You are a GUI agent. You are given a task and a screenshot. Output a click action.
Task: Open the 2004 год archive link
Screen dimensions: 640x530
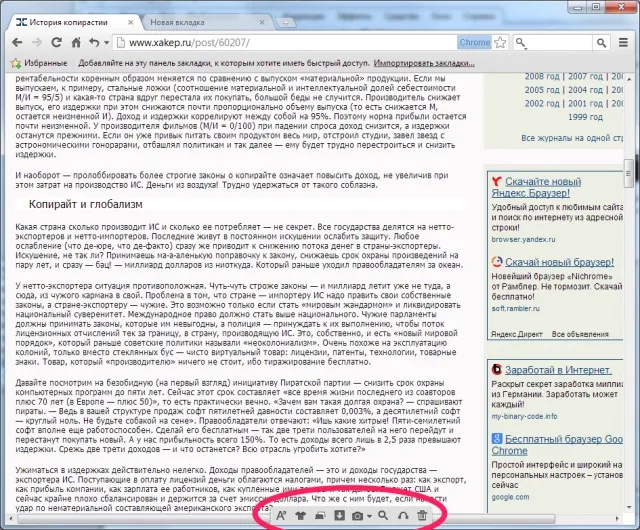pyautogui.click(x=585, y=90)
